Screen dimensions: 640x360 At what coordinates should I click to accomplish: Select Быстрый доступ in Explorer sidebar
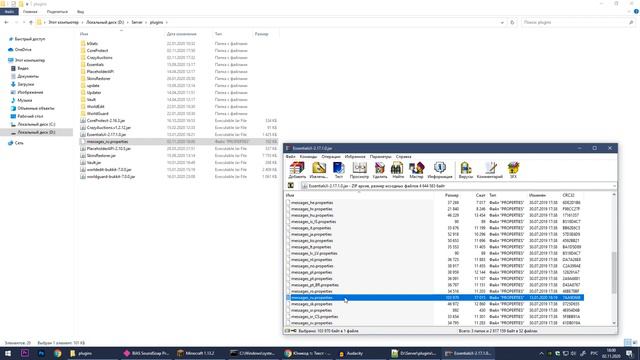30,39
